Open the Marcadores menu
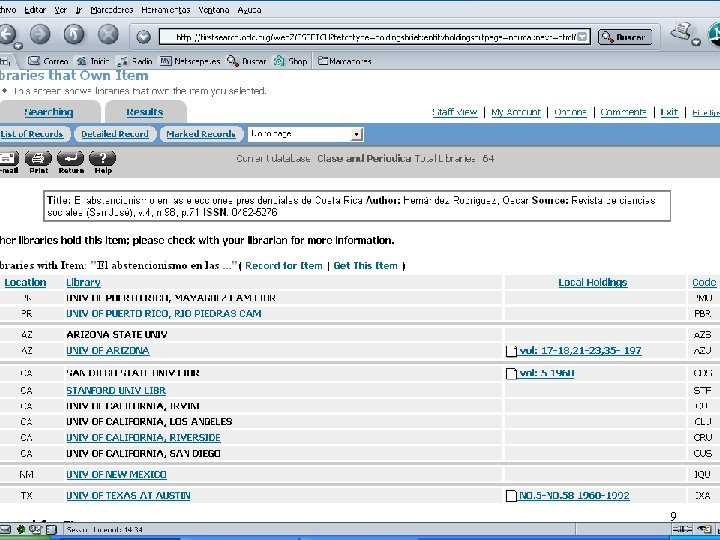Screen dimensions: 720x540 tap(112, 10)
